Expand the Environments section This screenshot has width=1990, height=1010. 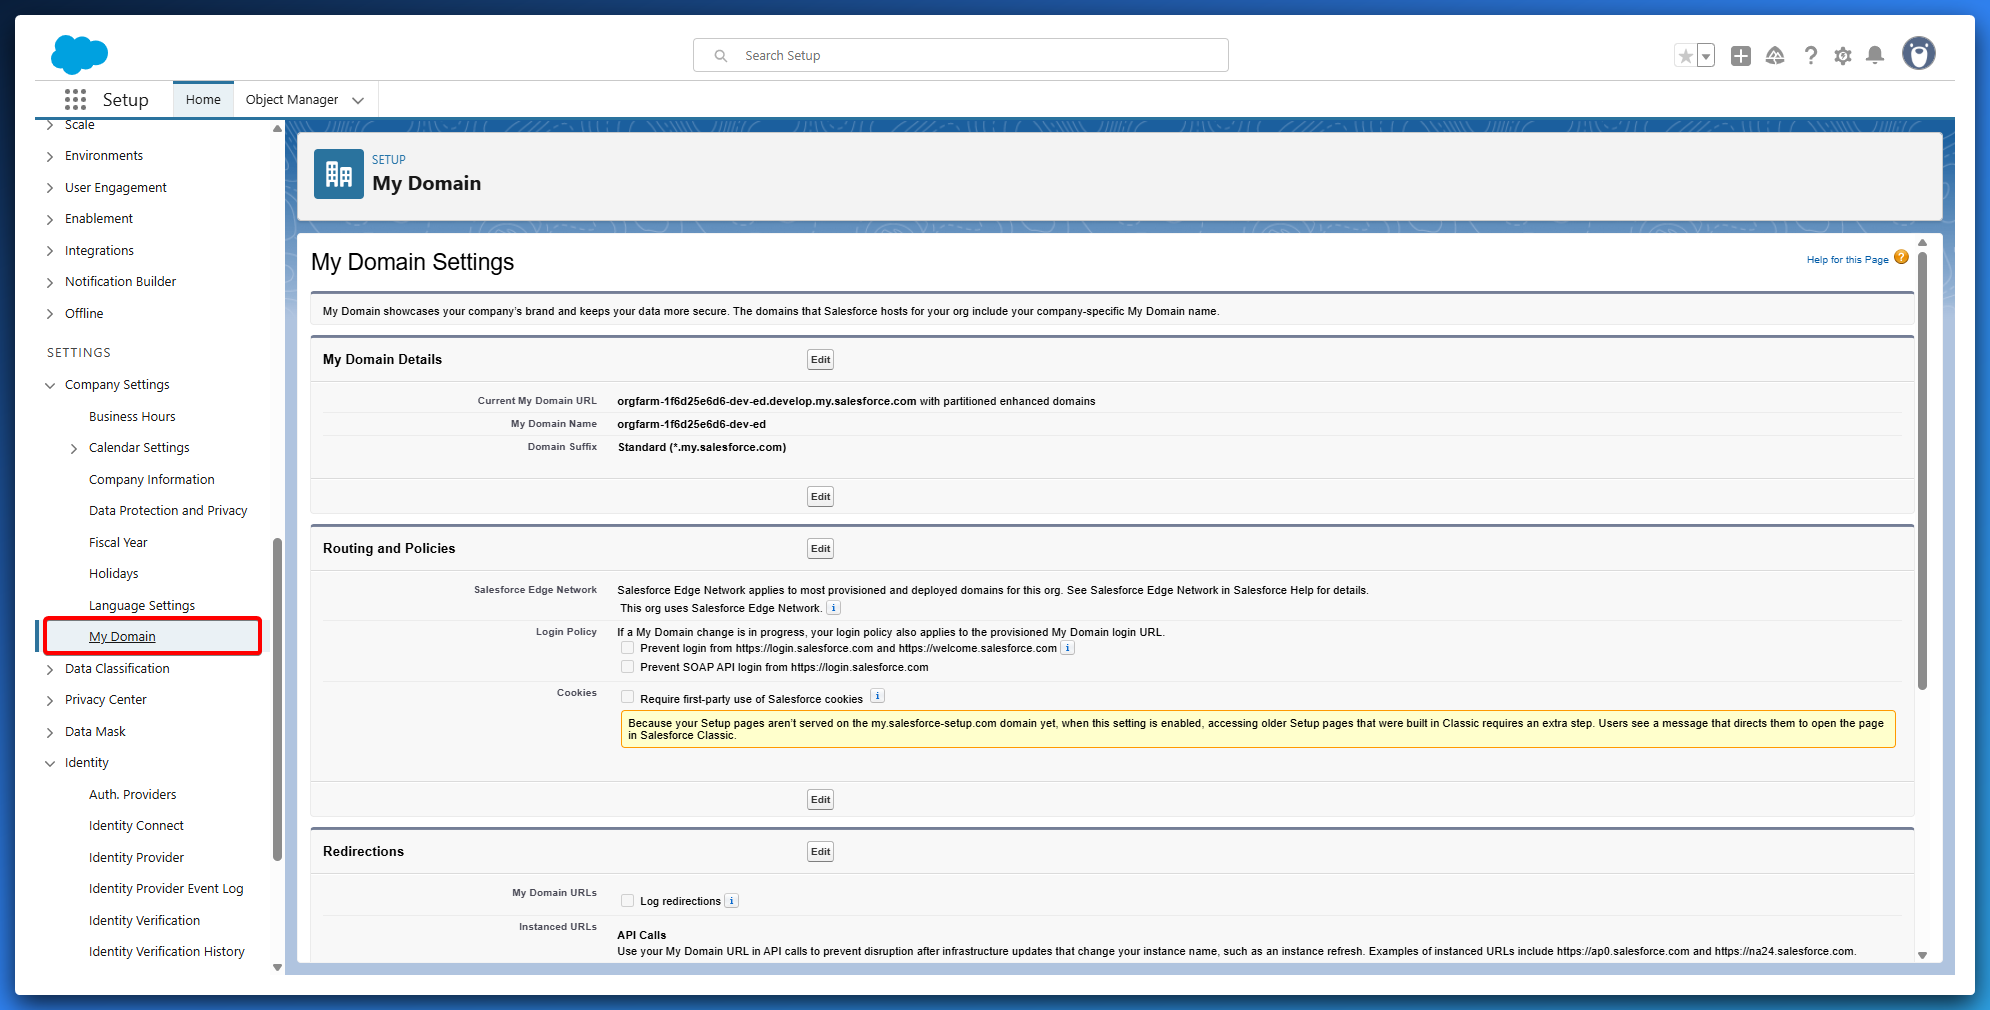pos(50,156)
